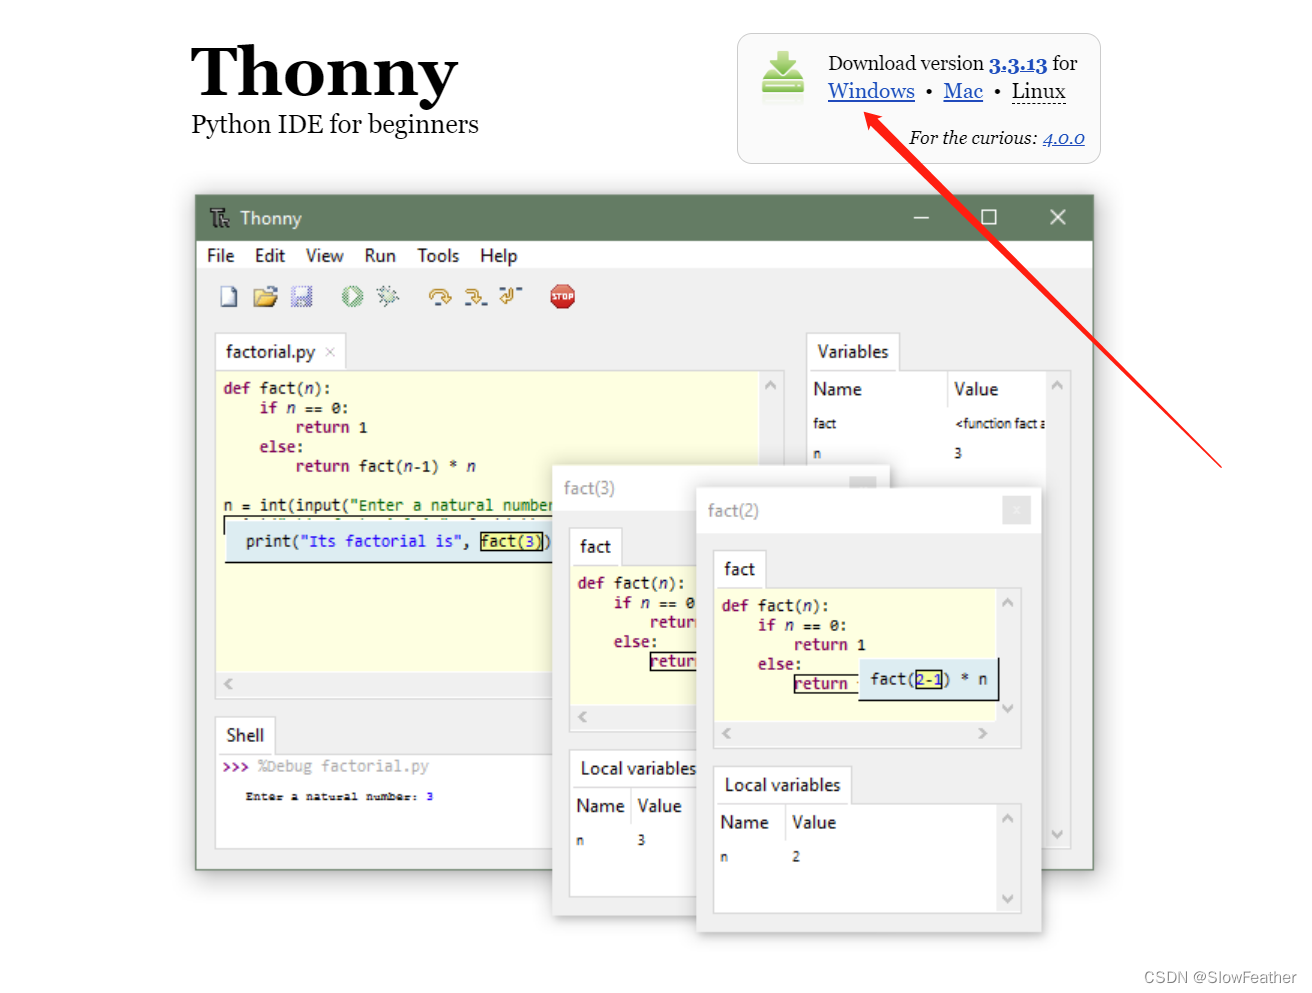Select the Variables panel tab

click(x=853, y=352)
